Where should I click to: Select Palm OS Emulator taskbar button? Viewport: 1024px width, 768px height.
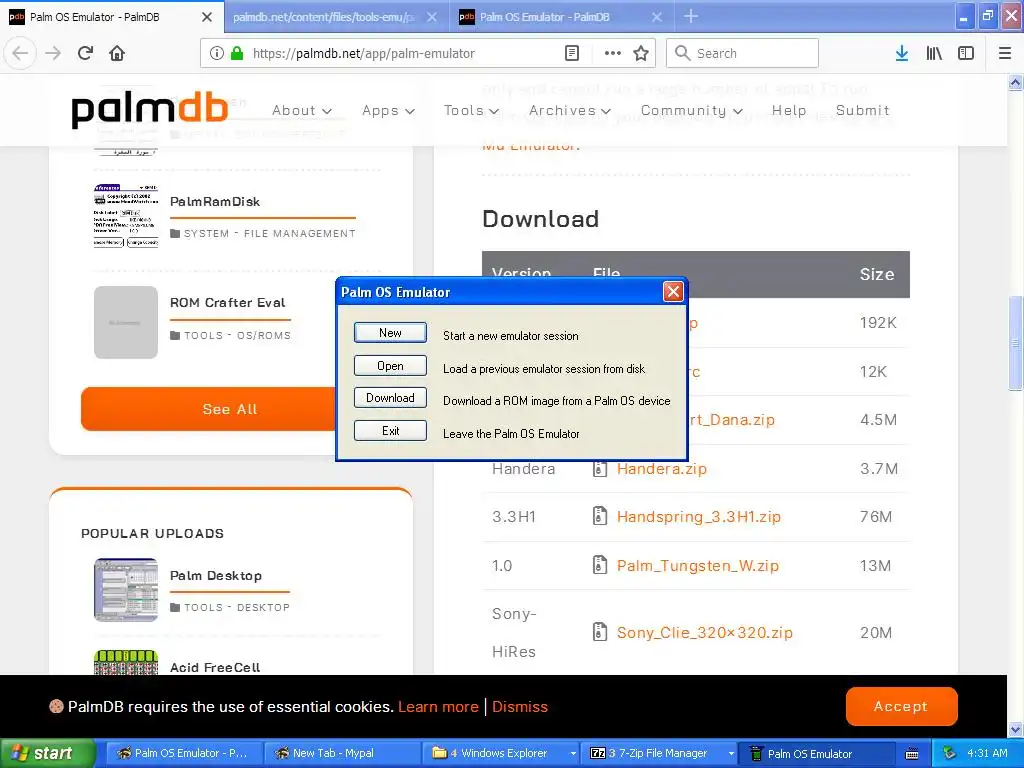(x=816, y=753)
